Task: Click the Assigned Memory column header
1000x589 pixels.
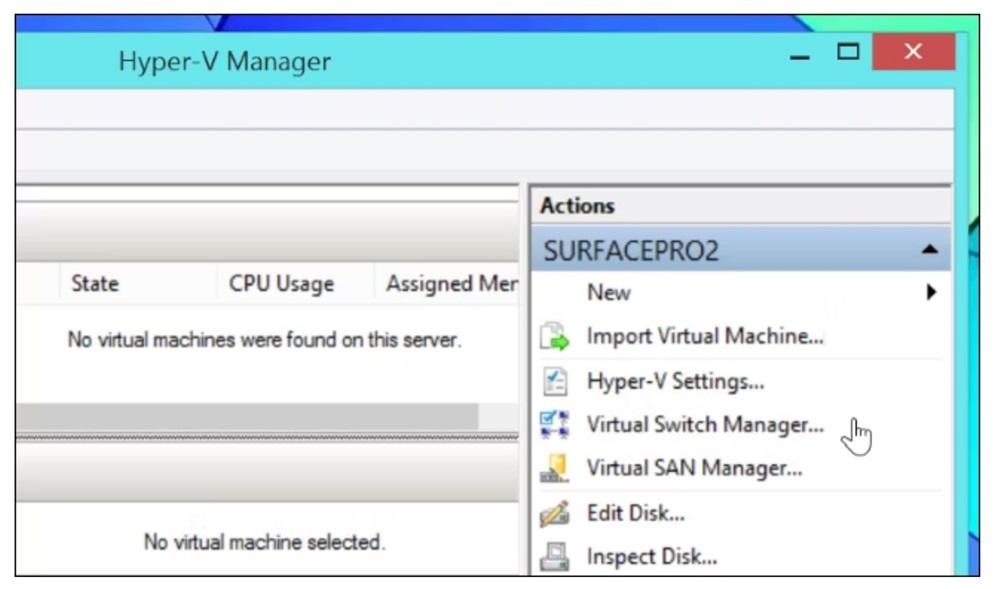Action: (x=450, y=284)
